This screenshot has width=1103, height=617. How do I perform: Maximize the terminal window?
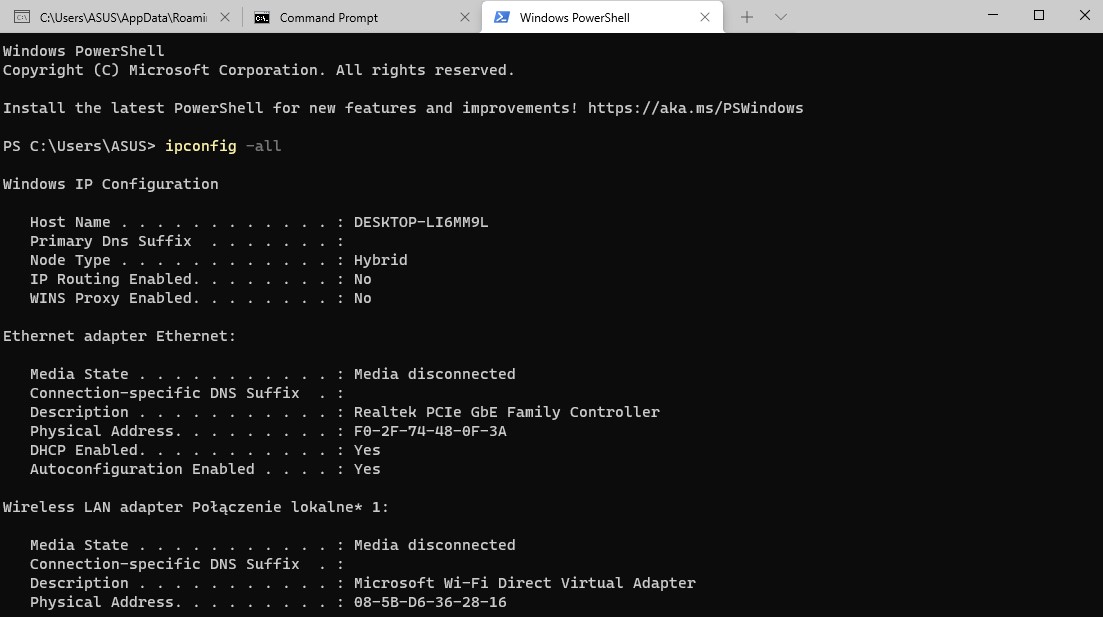1038,16
